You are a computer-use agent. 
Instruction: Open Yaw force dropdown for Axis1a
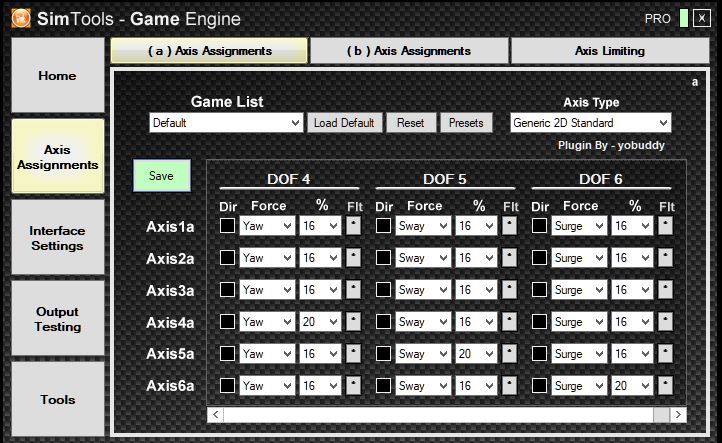coord(267,226)
